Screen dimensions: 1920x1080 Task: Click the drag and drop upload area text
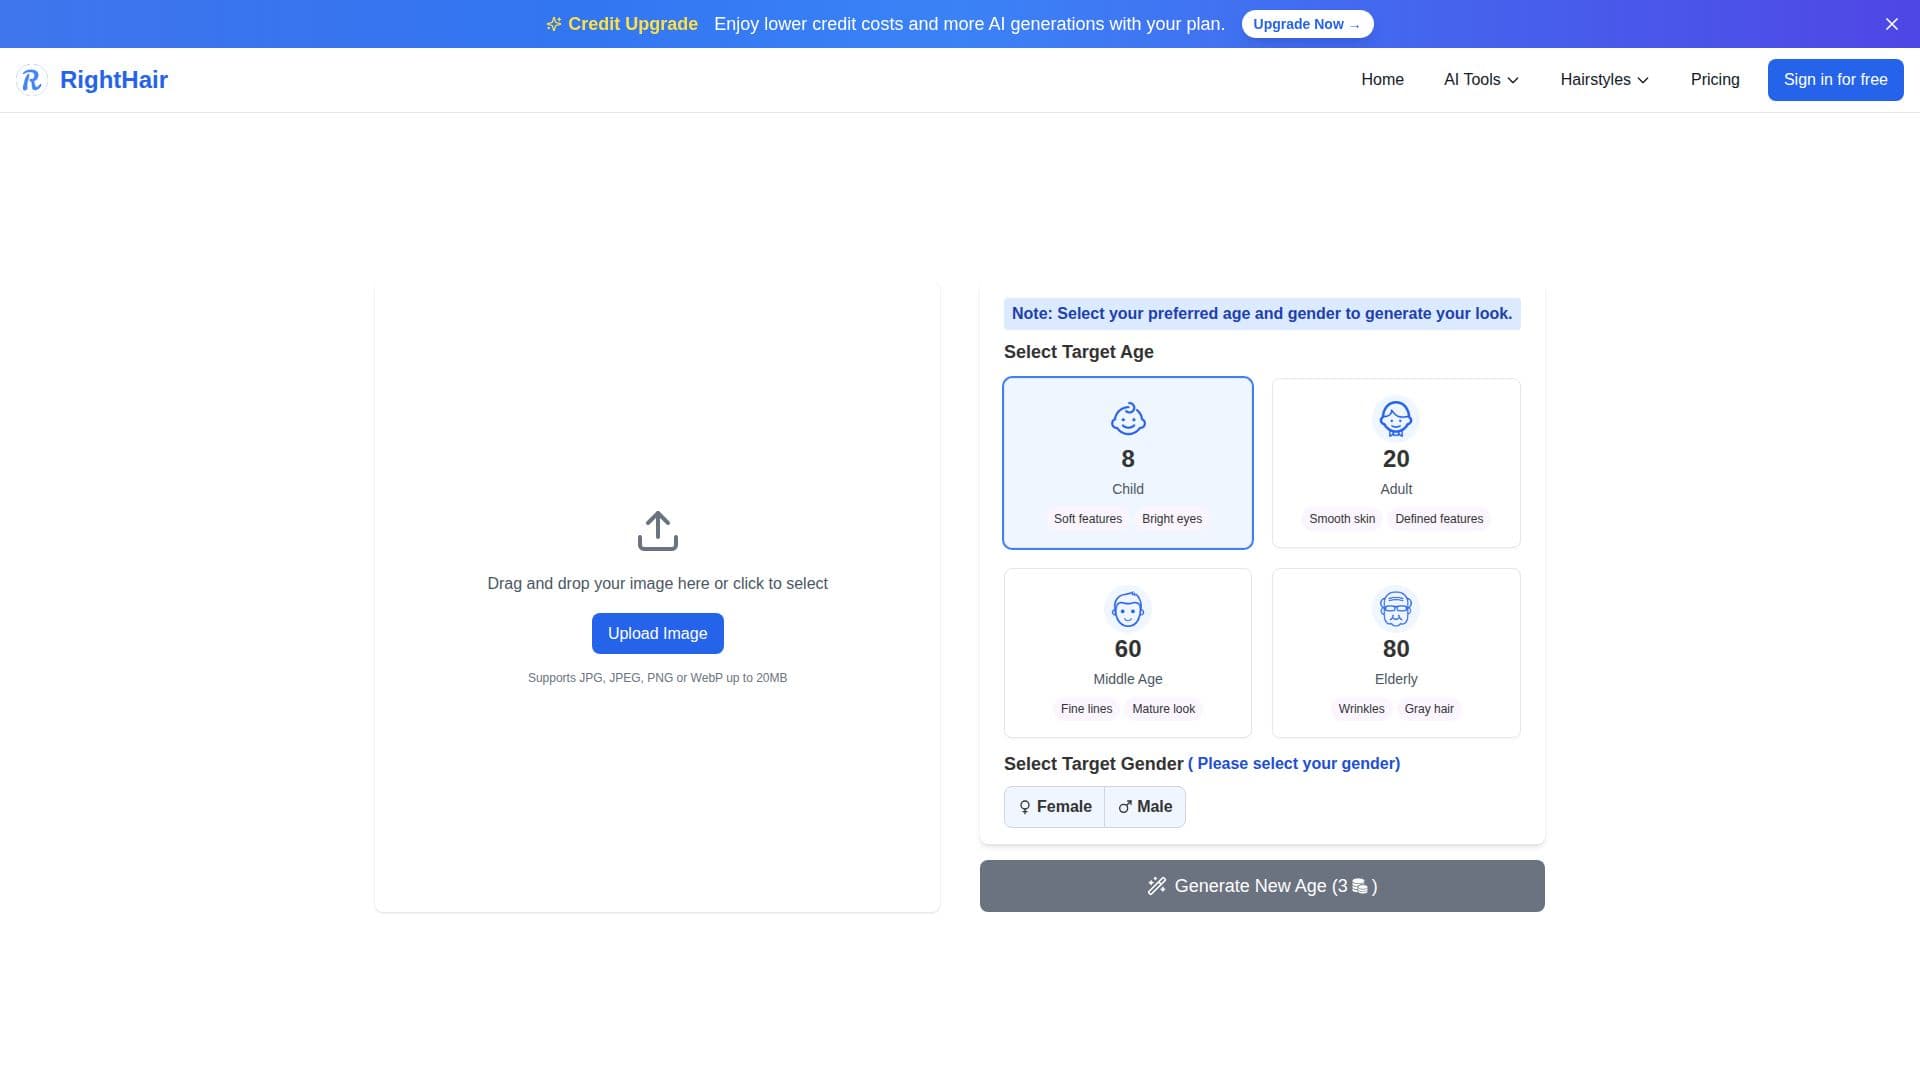(657, 584)
